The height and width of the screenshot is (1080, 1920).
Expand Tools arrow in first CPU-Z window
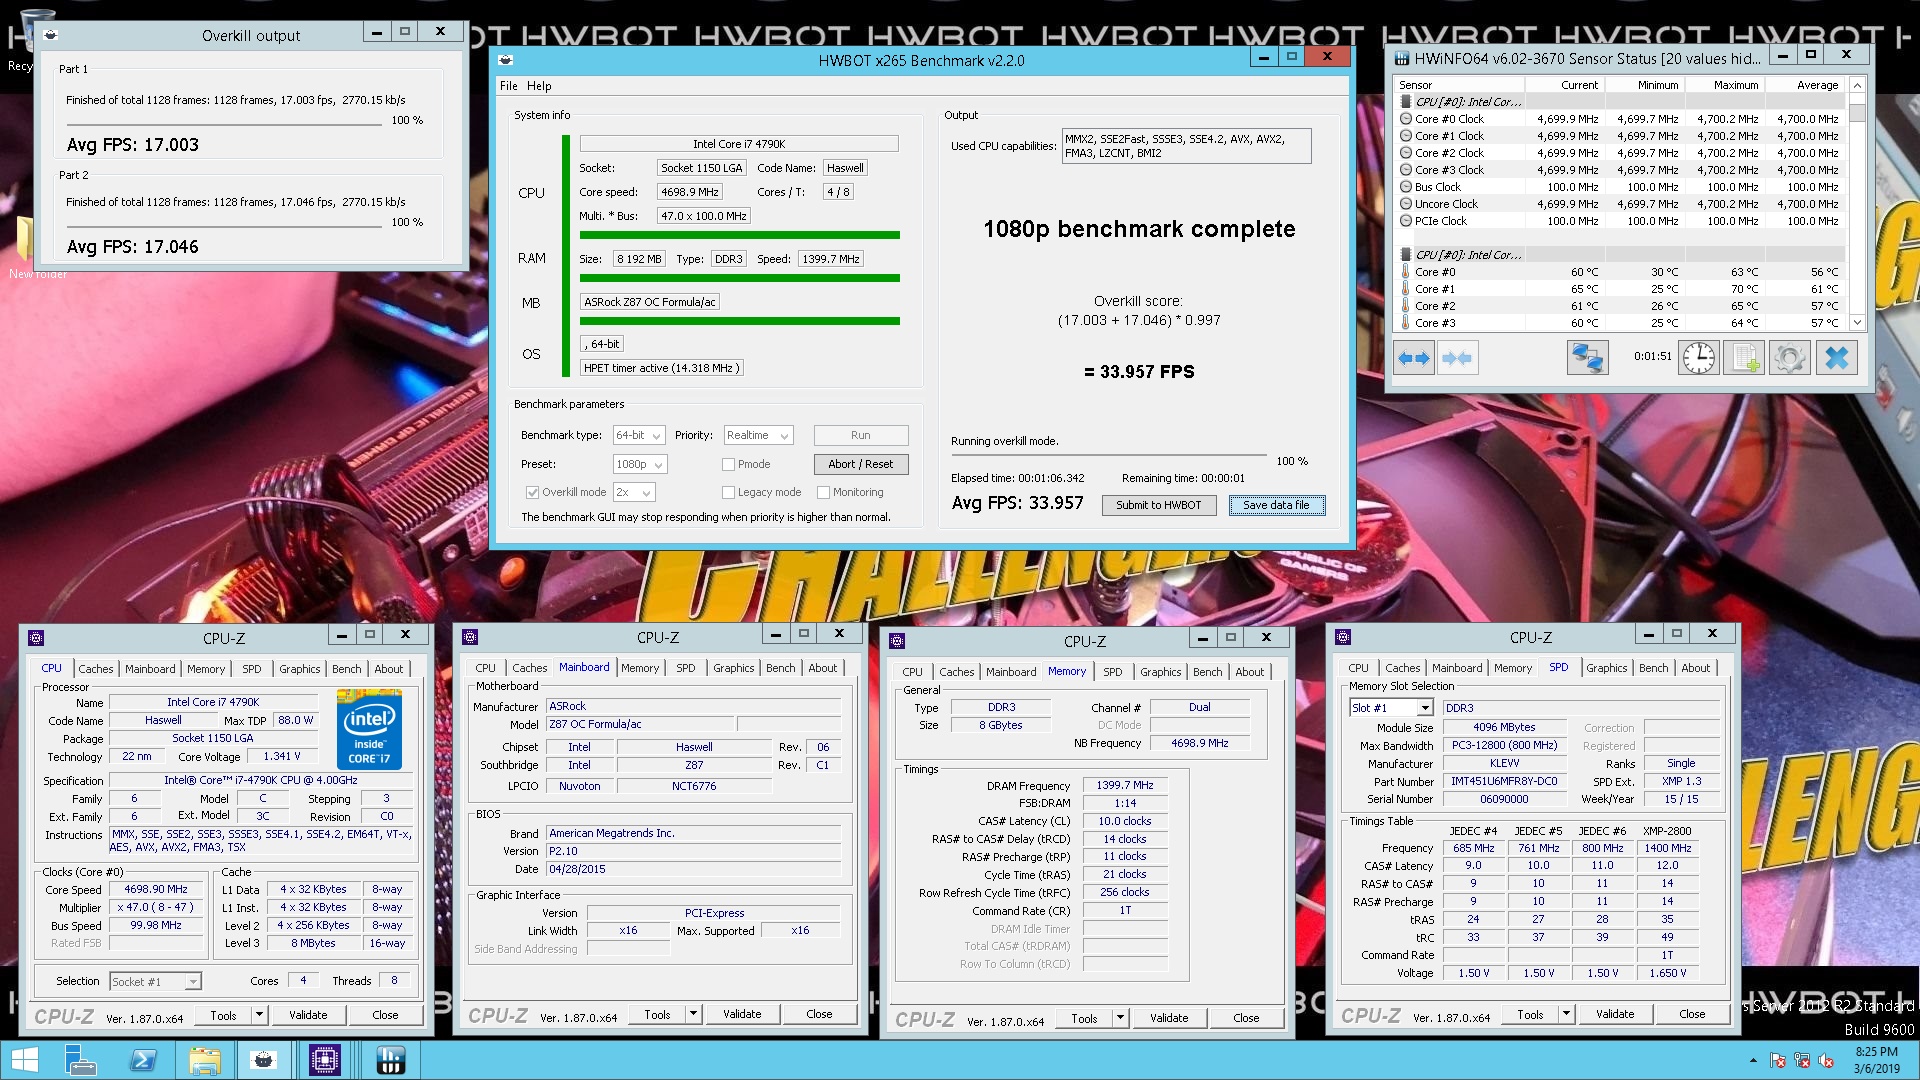(x=259, y=1015)
